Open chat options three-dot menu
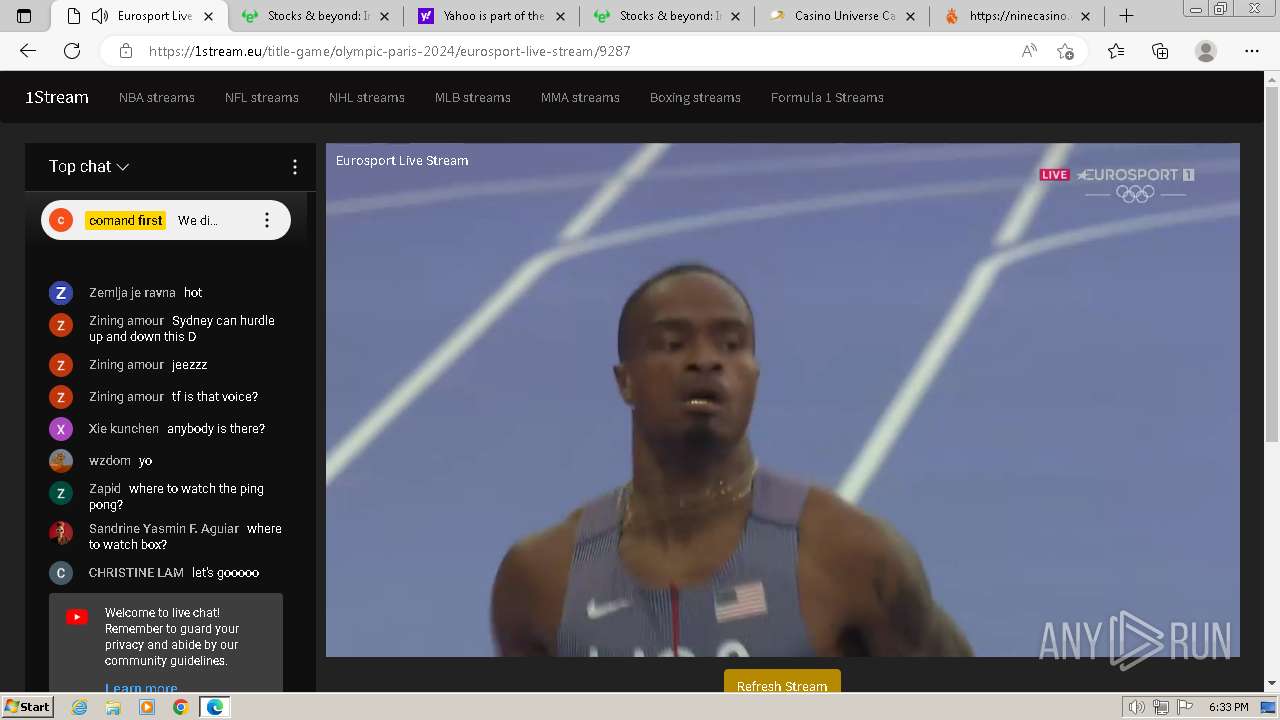Image resolution: width=1280 pixels, height=720 pixels. (x=294, y=167)
